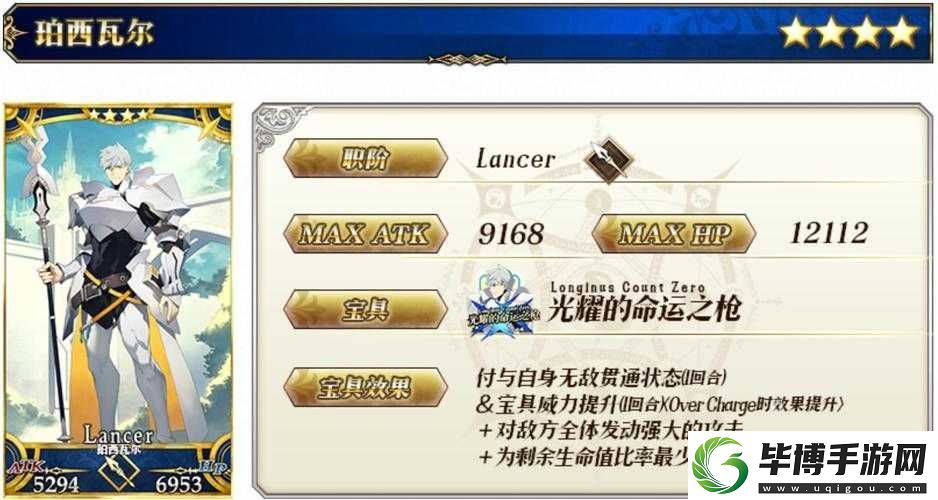This screenshot has width=938, height=500.
Task: Select the 职阶 class label
Action: tap(366, 158)
